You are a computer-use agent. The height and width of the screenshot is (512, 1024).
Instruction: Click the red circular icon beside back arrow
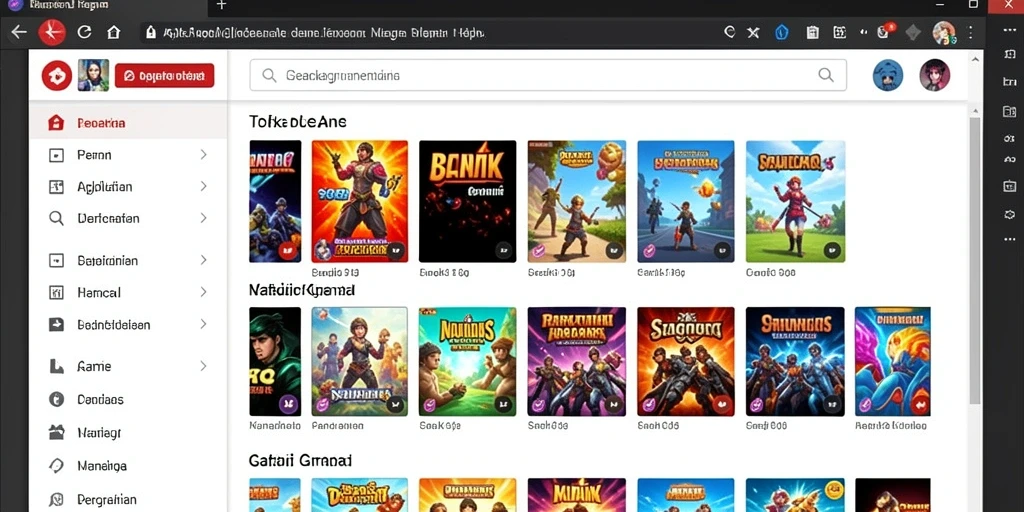click(x=52, y=32)
